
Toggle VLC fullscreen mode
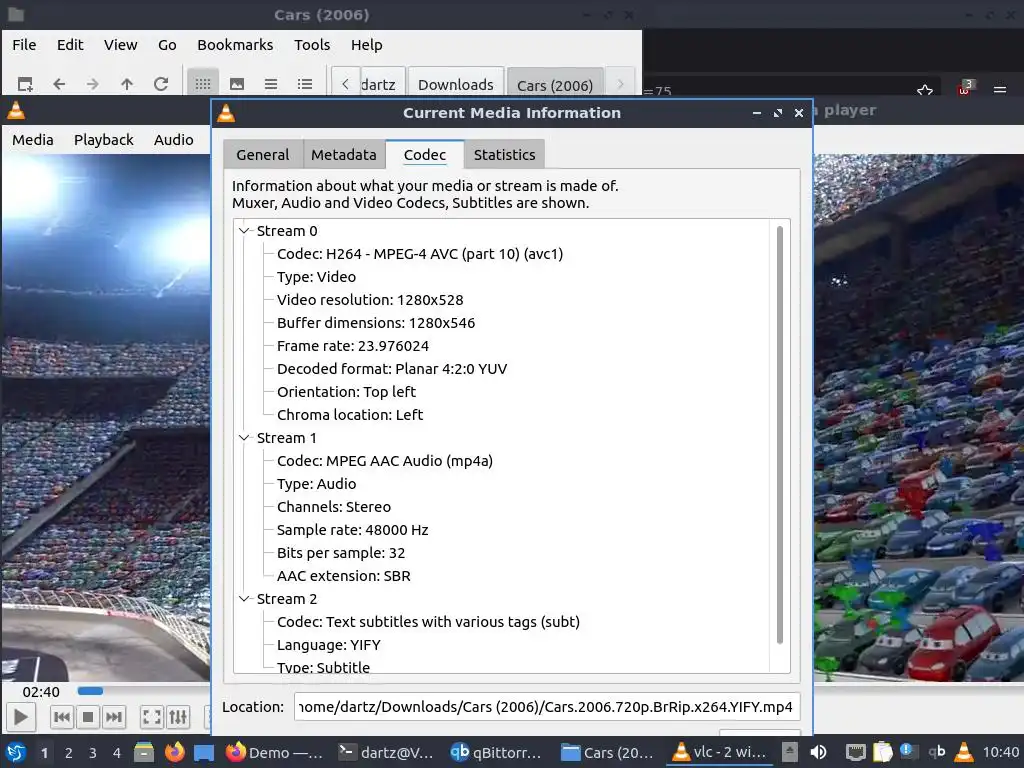152,718
